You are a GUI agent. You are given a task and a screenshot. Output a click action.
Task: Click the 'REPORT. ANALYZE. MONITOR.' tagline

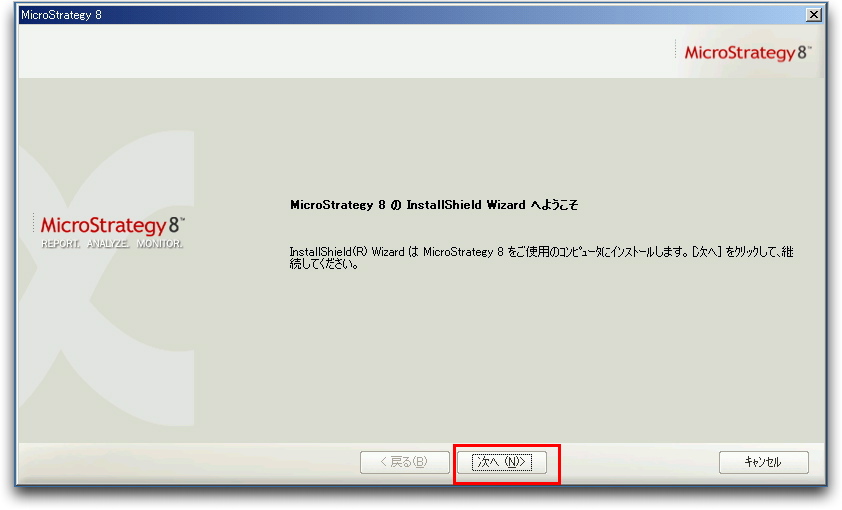(x=112, y=244)
